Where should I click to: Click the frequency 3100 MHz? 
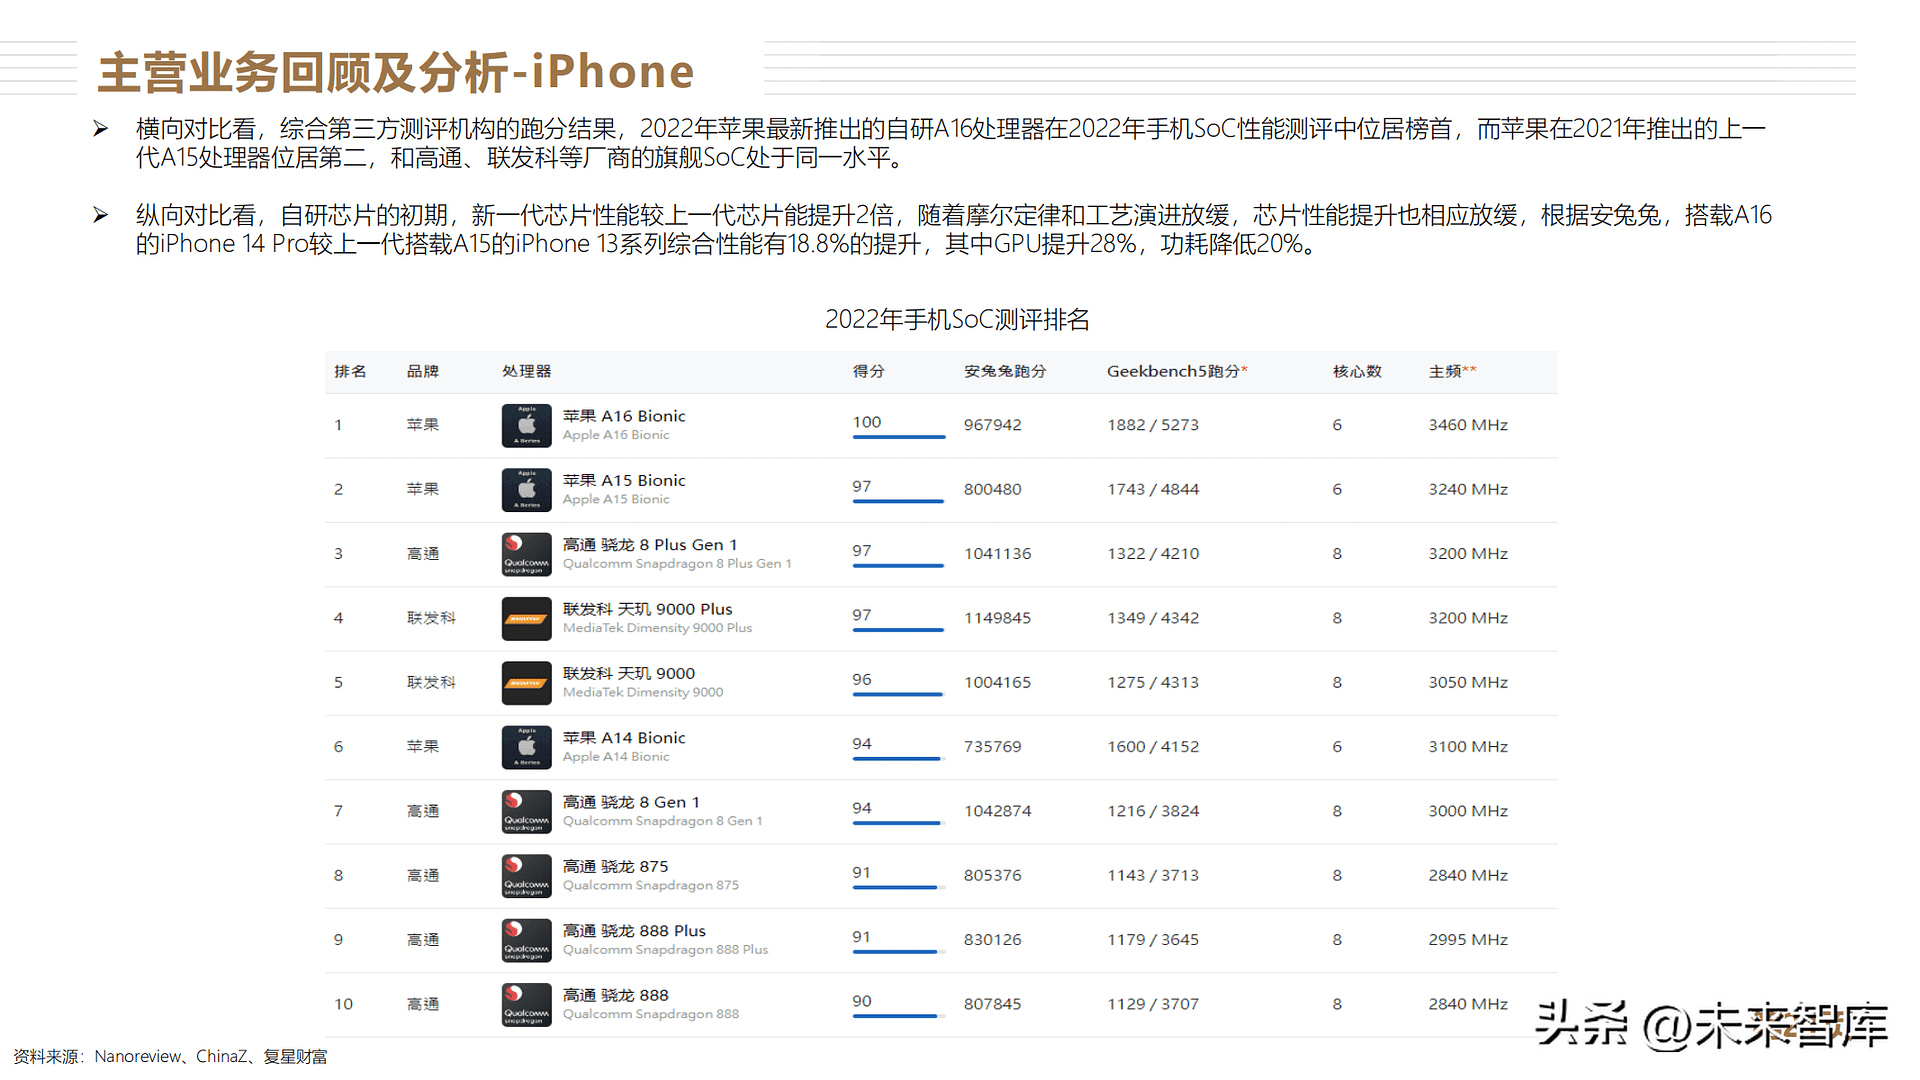click(1468, 747)
